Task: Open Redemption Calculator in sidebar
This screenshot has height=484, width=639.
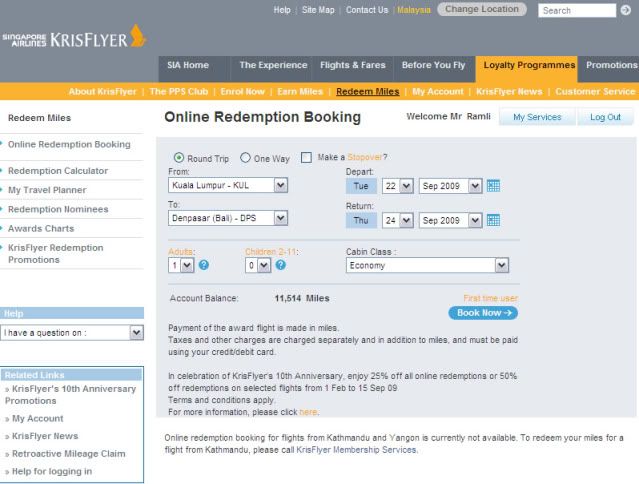Action: (x=58, y=171)
